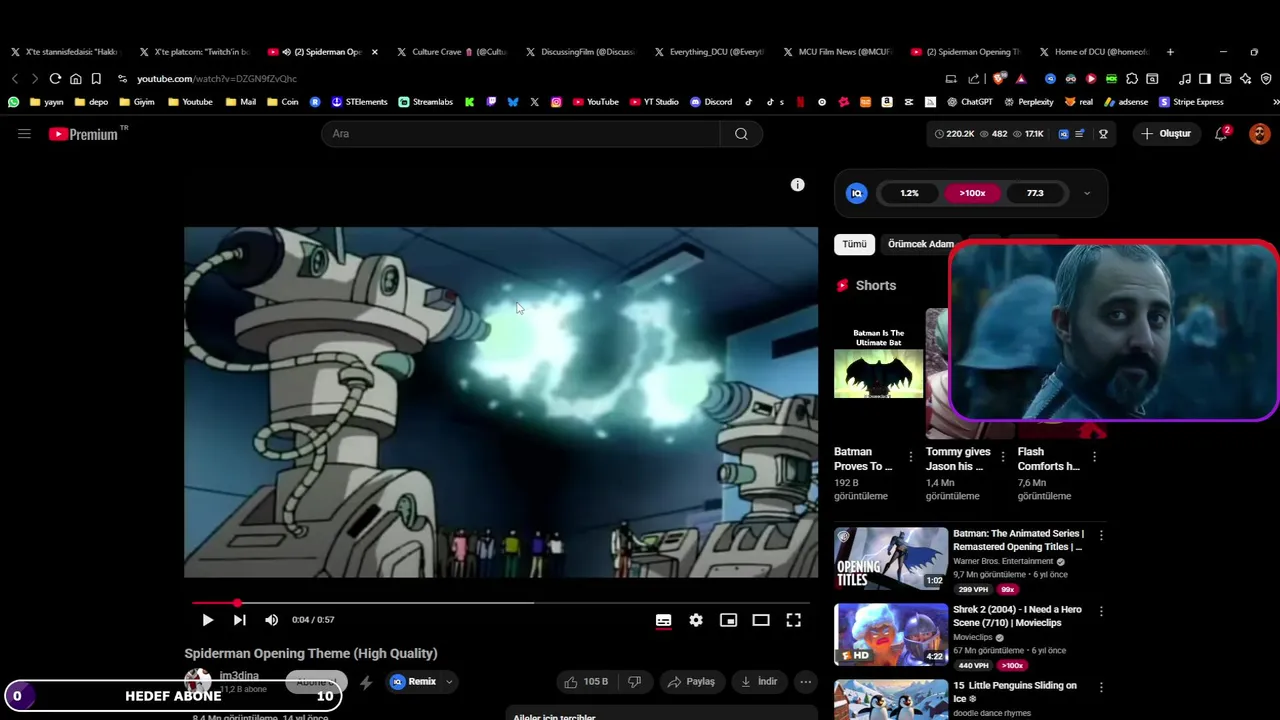Open options for Batman Animated Series video

click(x=1101, y=535)
